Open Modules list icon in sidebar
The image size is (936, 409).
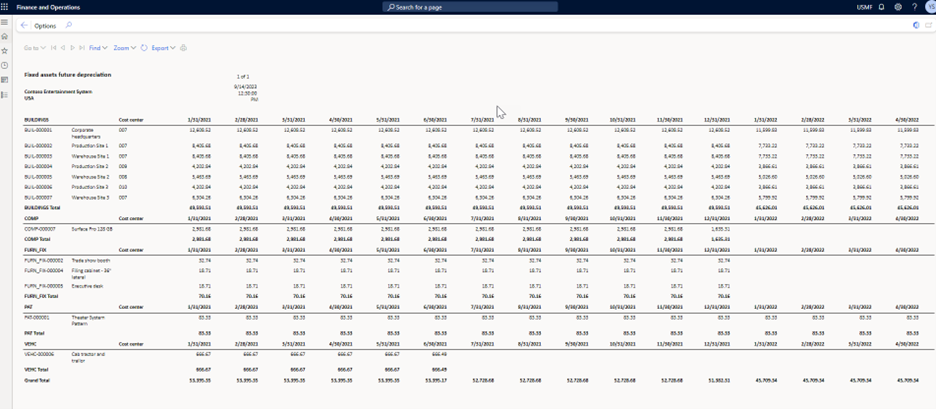(x=4, y=94)
